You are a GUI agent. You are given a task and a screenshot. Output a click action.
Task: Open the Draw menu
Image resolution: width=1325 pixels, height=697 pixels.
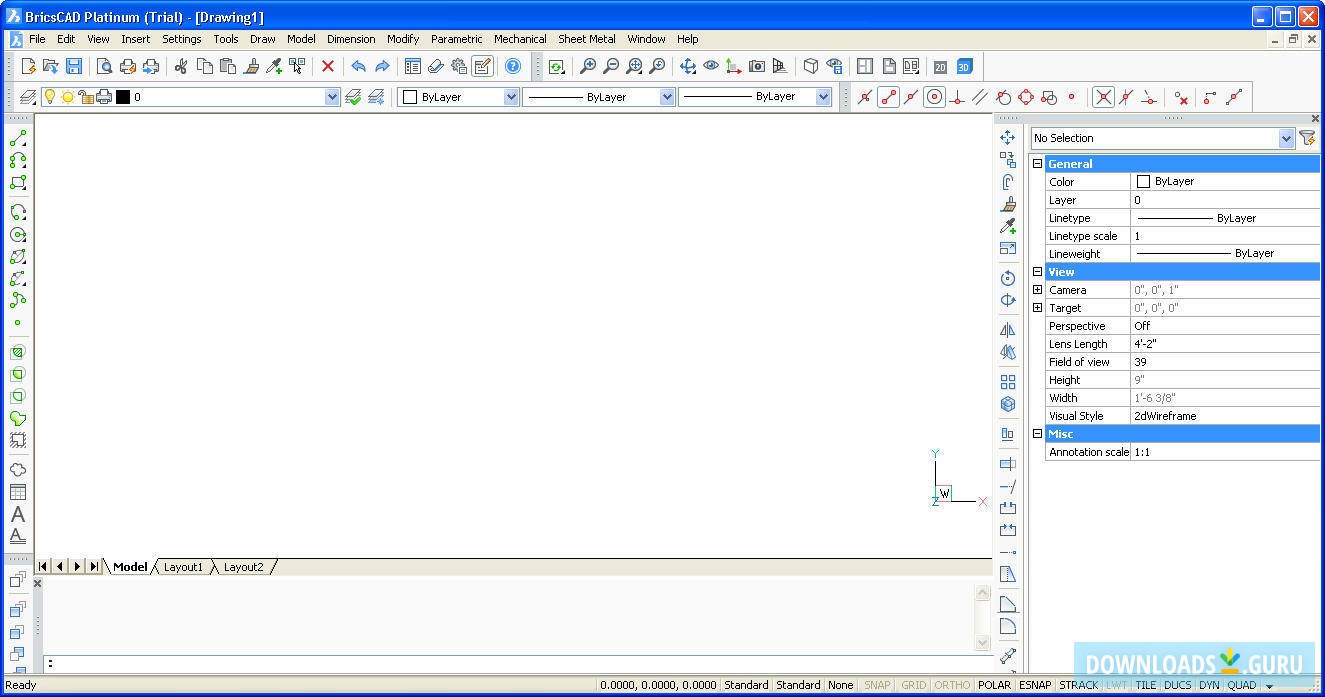[x=263, y=39]
